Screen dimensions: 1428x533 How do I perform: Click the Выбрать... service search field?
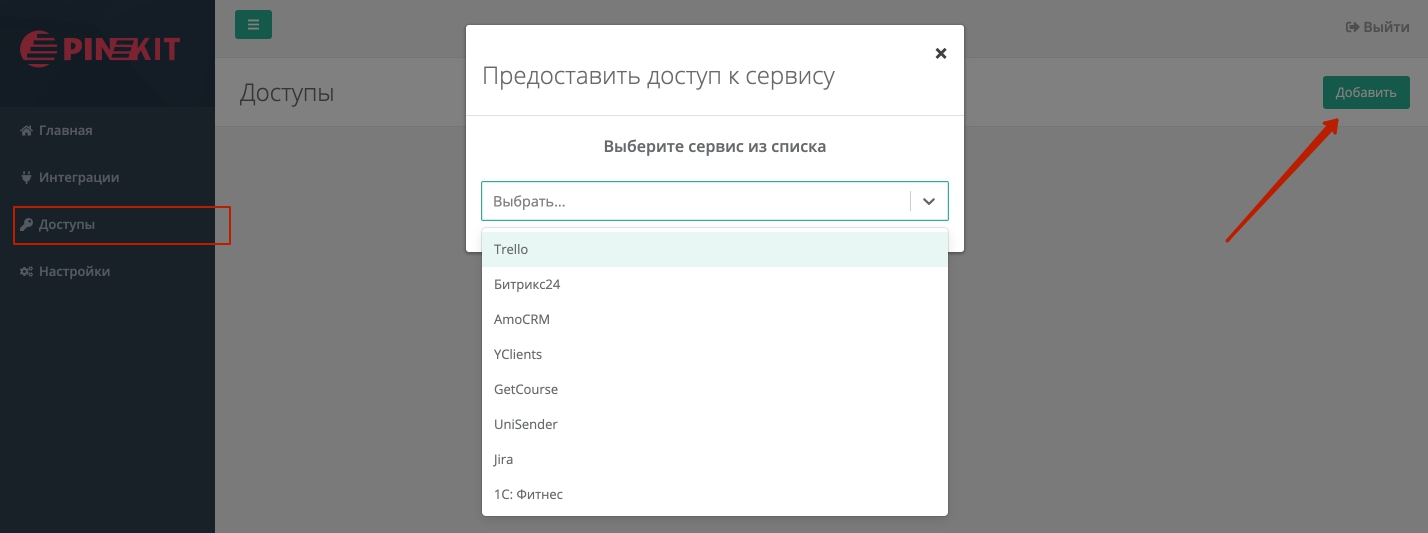(x=695, y=201)
